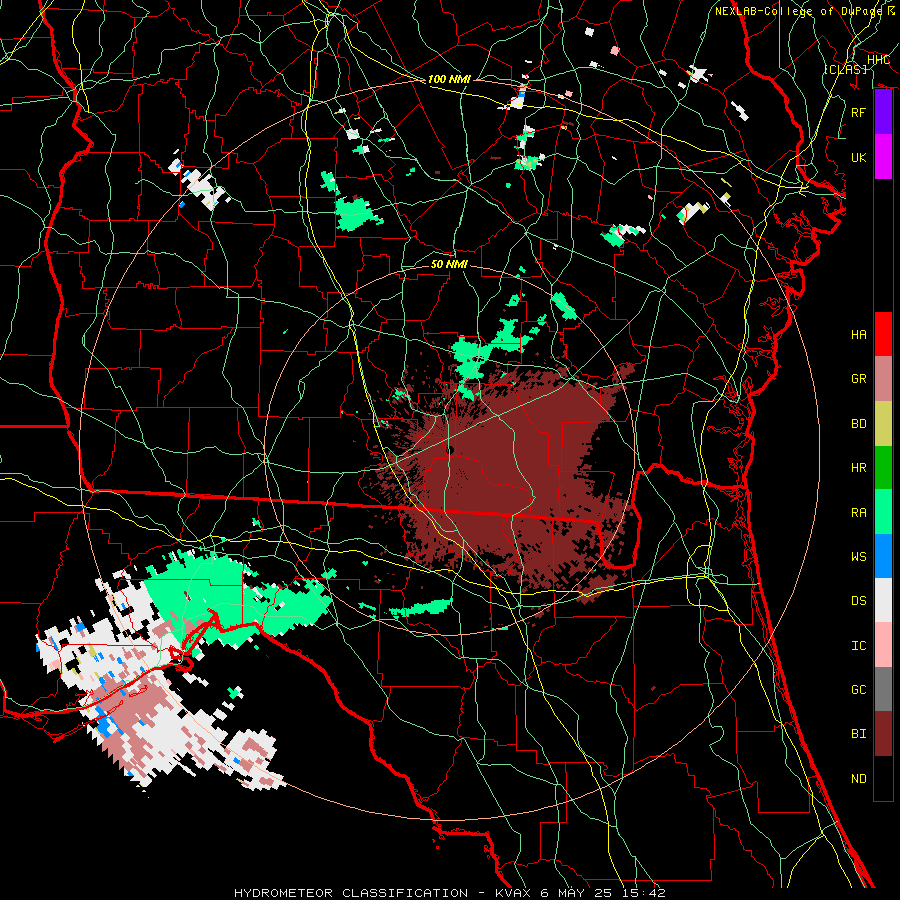Viewport: 900px width, 900px height.
Task: Click the BI legend label
Action: (859, 734)
